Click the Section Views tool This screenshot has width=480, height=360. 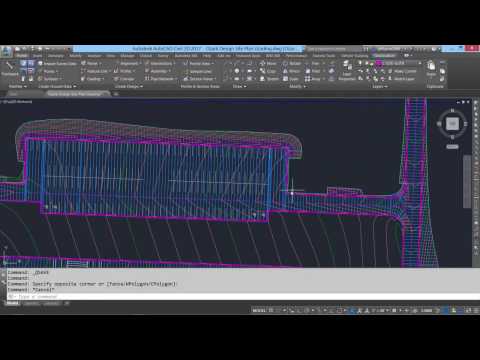[200, 79]
